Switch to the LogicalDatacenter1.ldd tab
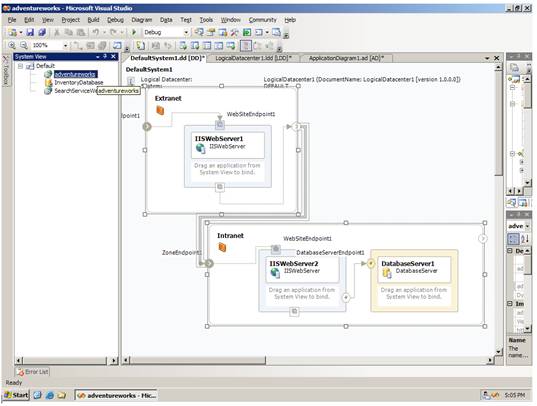Image resolution: width=537 pixels, height=406 pixels. [x=253, y=58]
